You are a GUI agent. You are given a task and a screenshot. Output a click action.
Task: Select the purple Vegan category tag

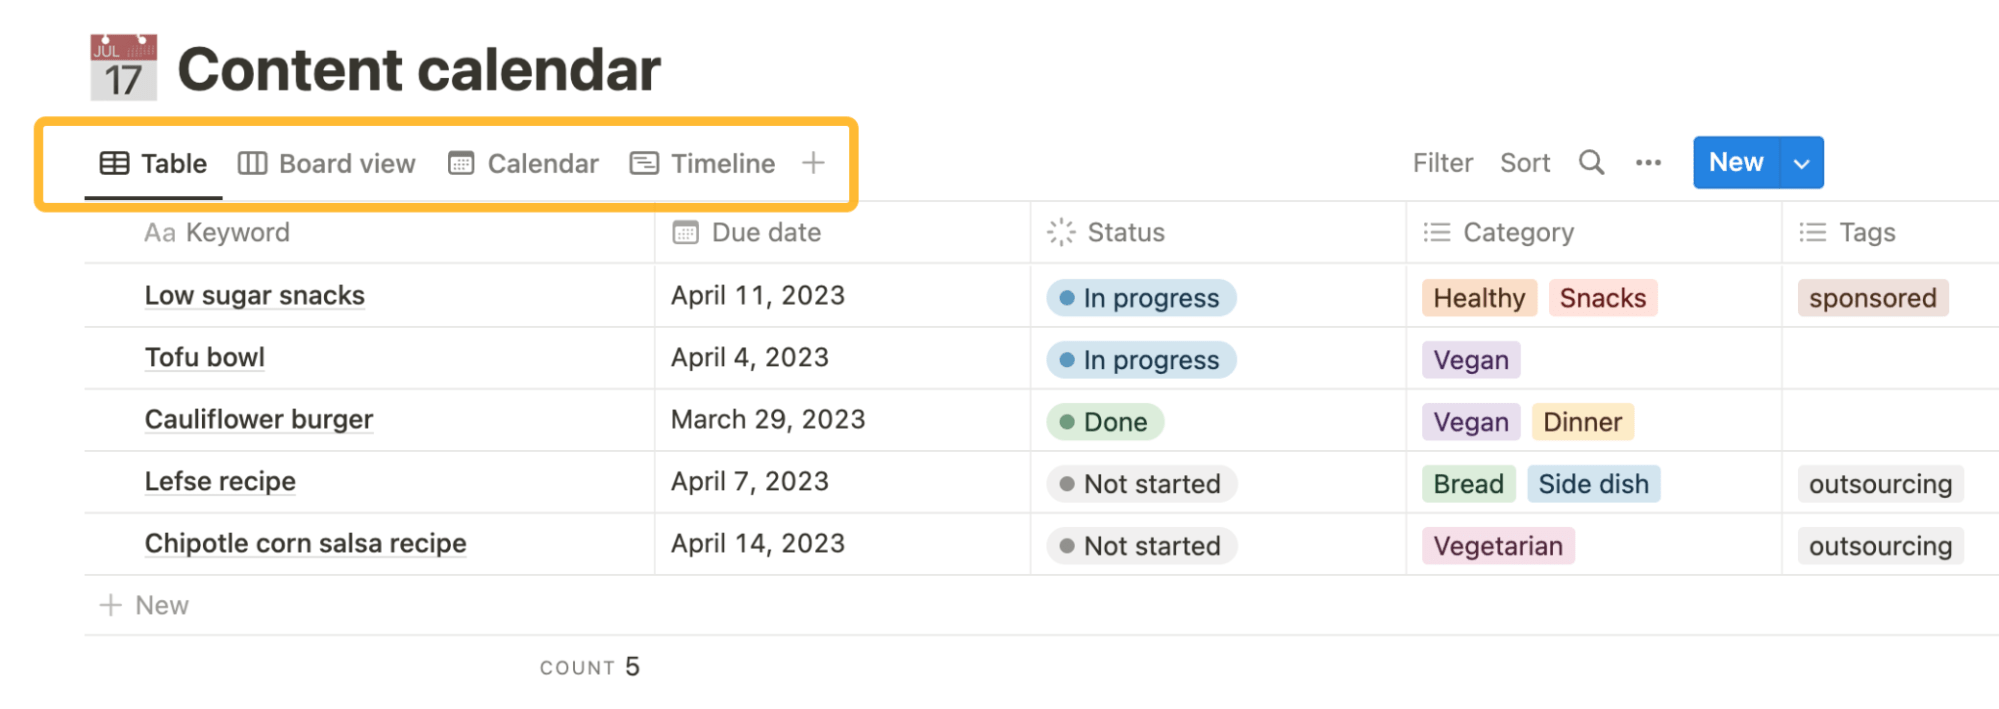[x=1470, y=359]
